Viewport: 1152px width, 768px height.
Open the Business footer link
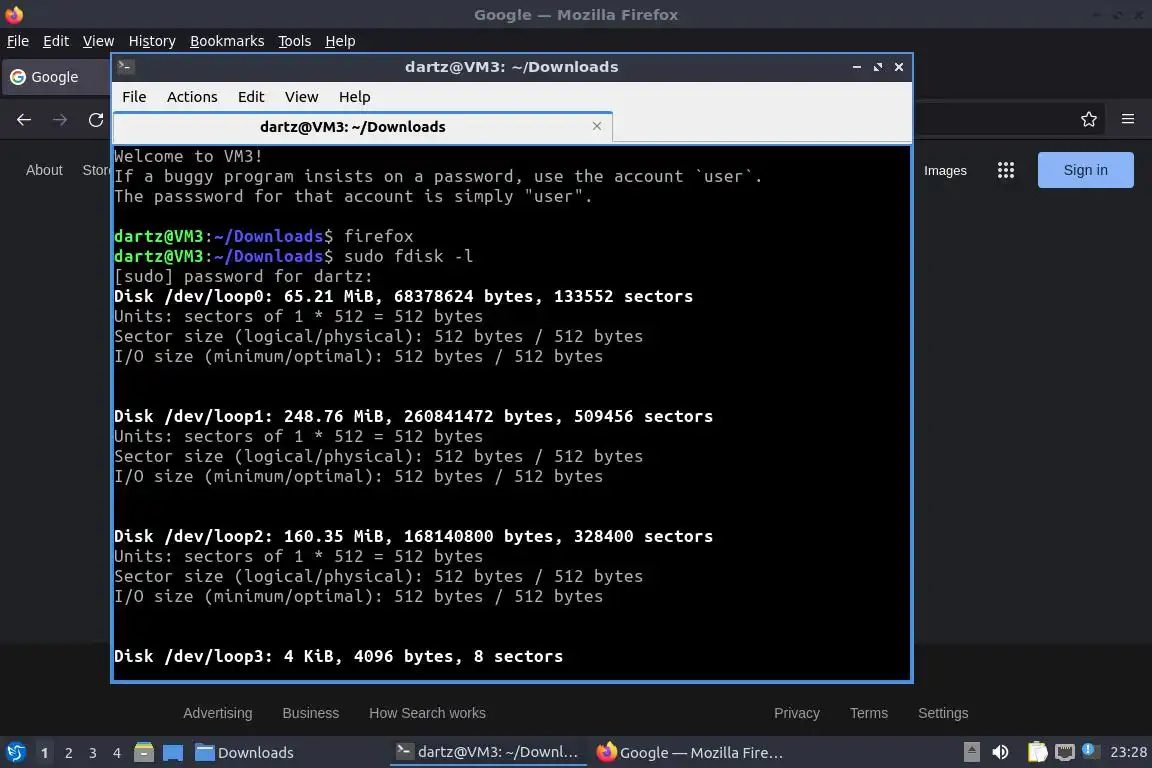click(311, 713)
